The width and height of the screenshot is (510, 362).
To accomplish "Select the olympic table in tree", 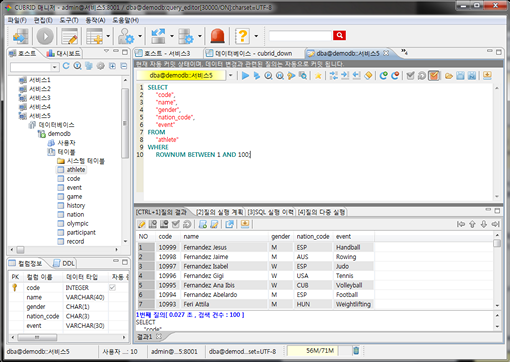I will point(73,223).
